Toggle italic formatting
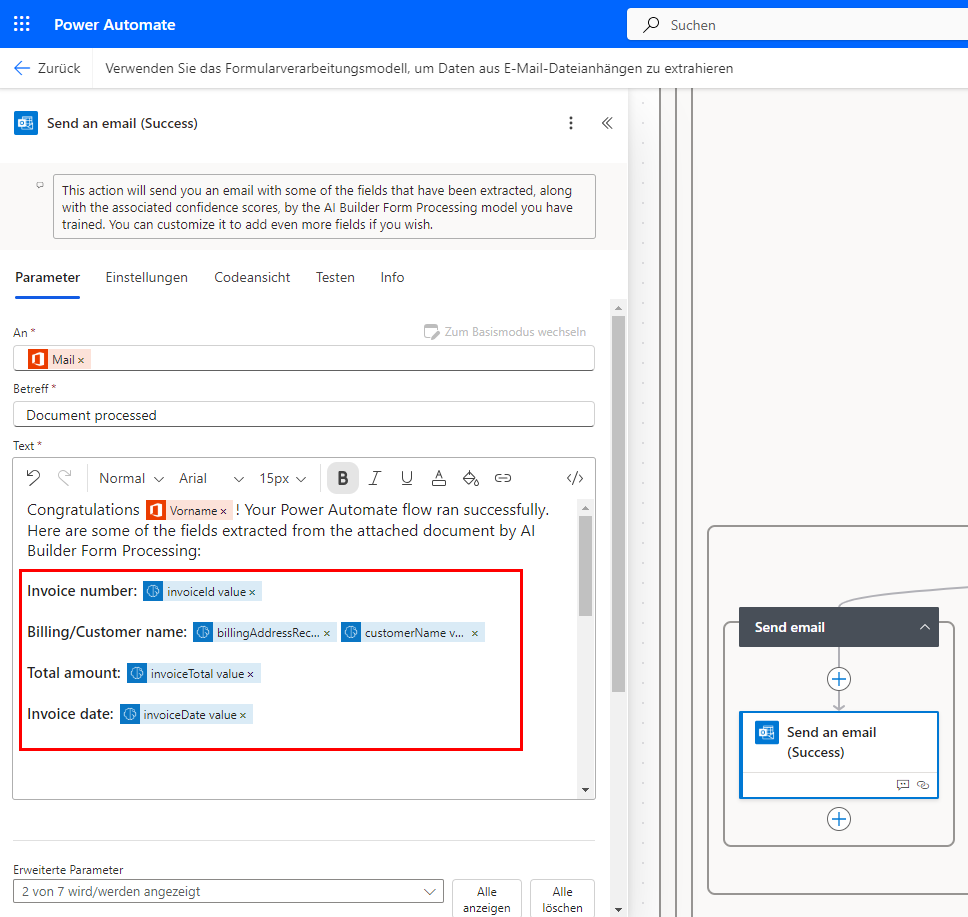The image size is (968, 917). (375, 478)
